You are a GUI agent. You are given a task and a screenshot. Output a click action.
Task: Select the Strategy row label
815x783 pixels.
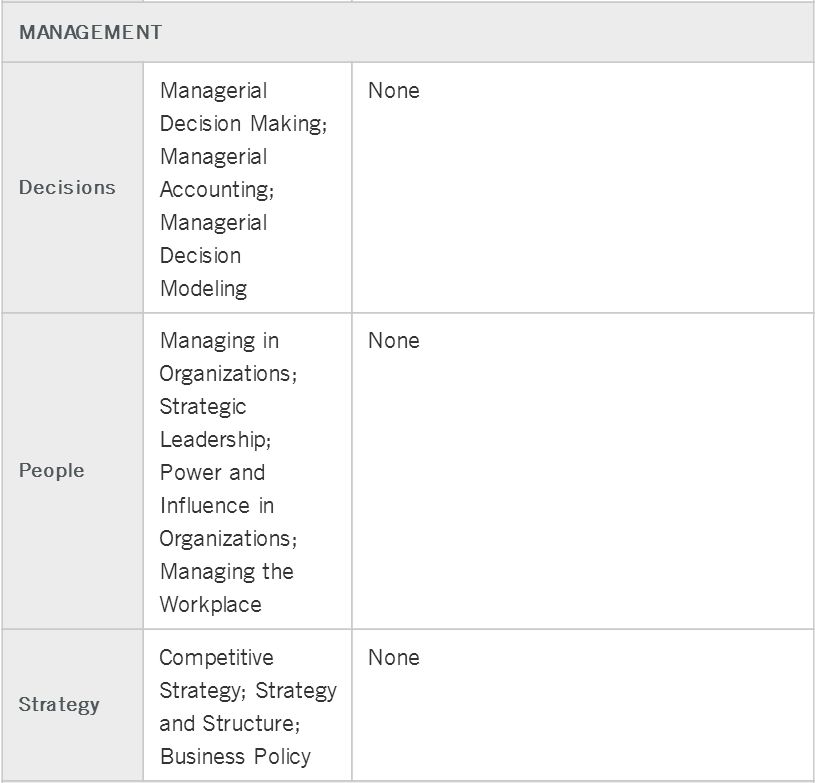tap(59, 704)
